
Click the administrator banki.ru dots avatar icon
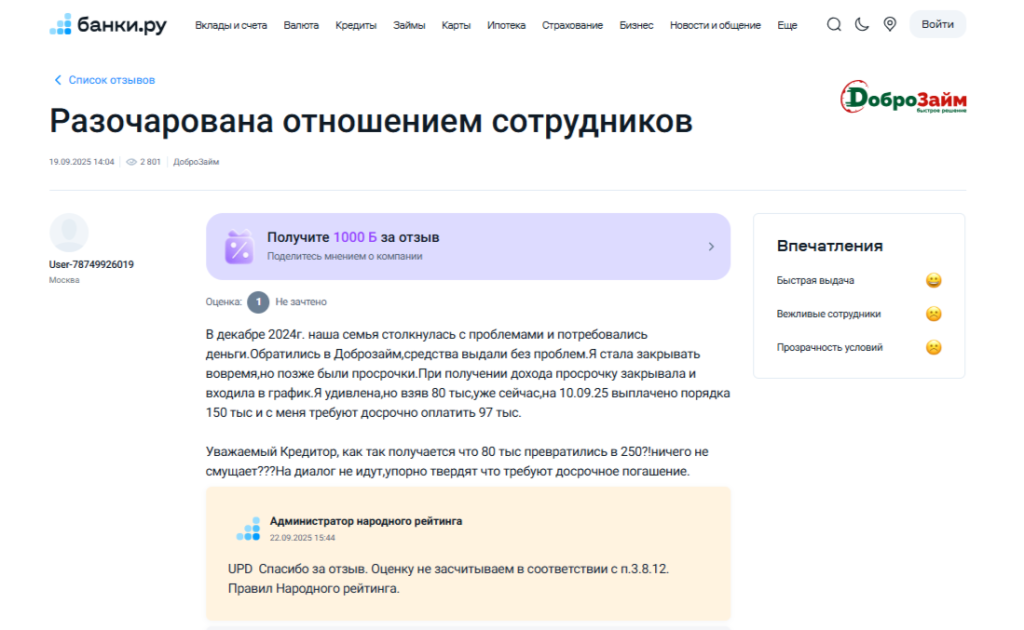click(248, 529)
